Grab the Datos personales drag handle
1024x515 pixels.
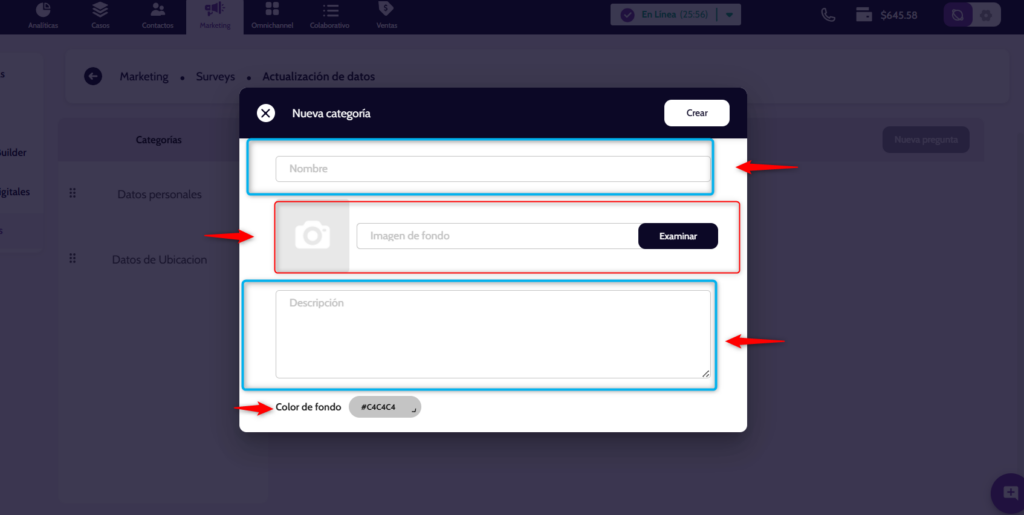(73, 193)
